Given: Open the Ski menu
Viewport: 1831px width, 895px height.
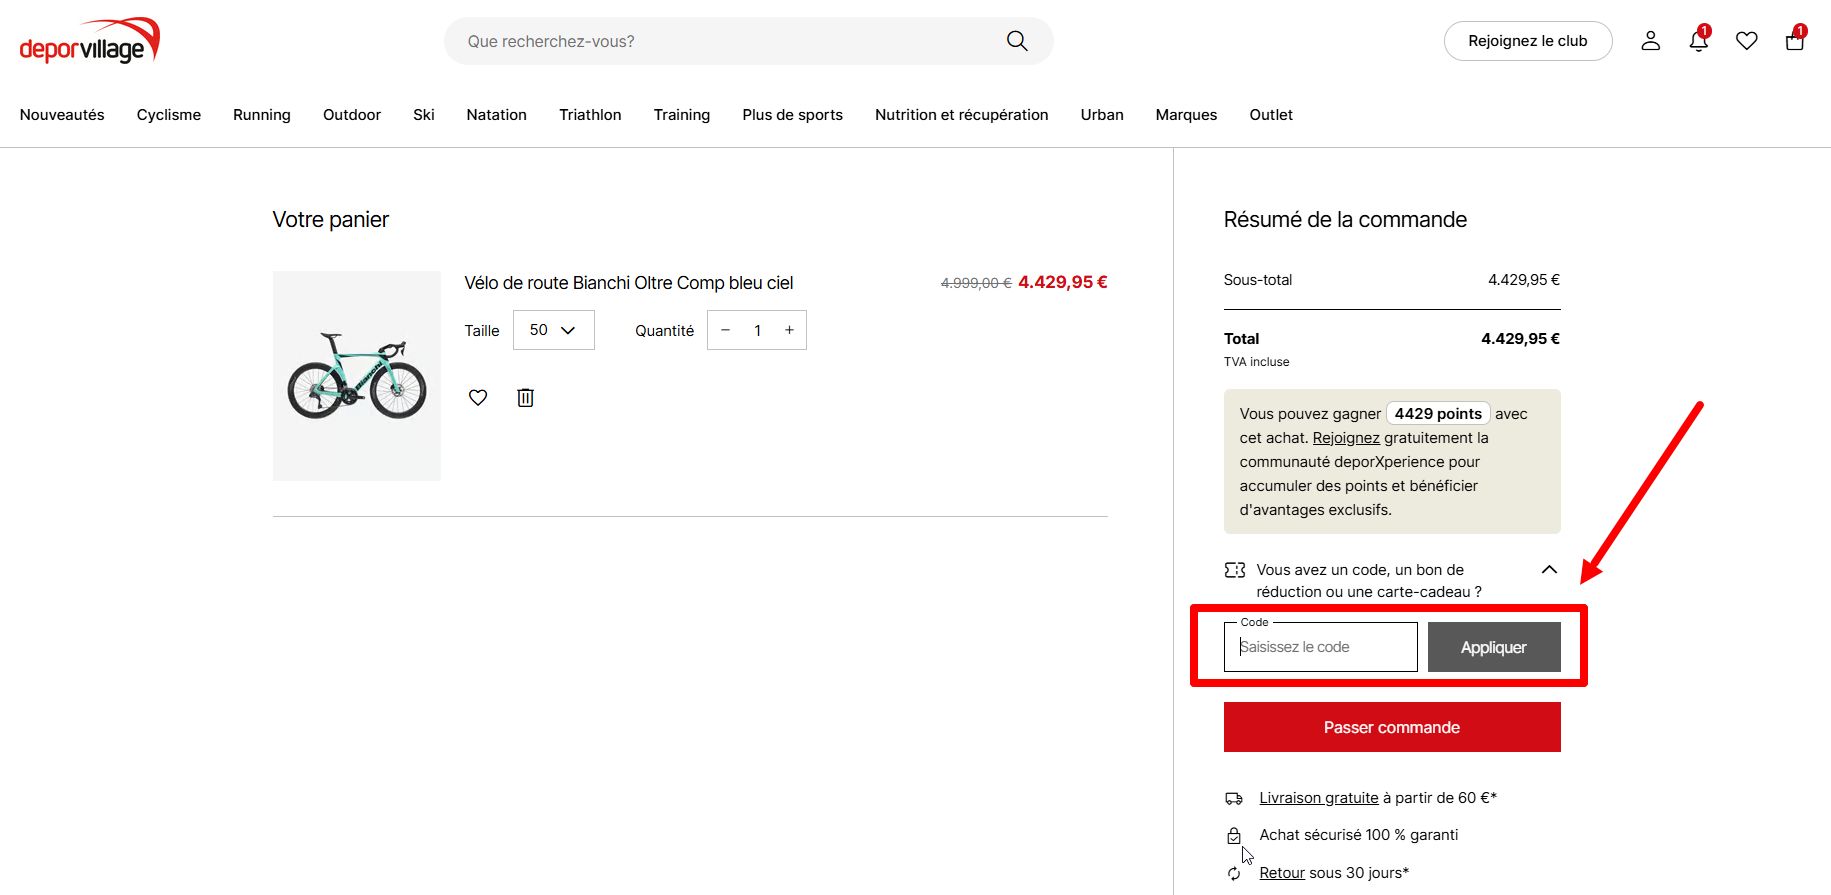Looking at the screenshot, I should (x=424, y=115).
